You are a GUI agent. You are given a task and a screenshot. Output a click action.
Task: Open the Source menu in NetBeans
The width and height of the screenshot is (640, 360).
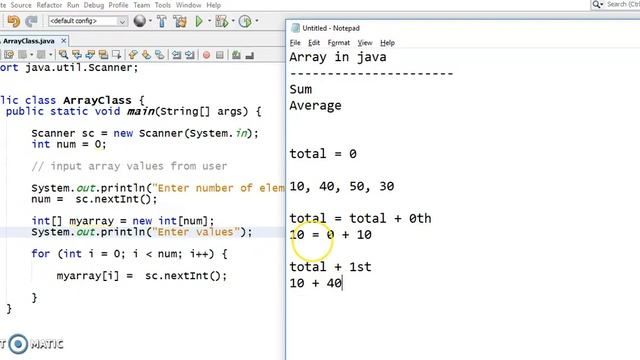coord(21,5)
